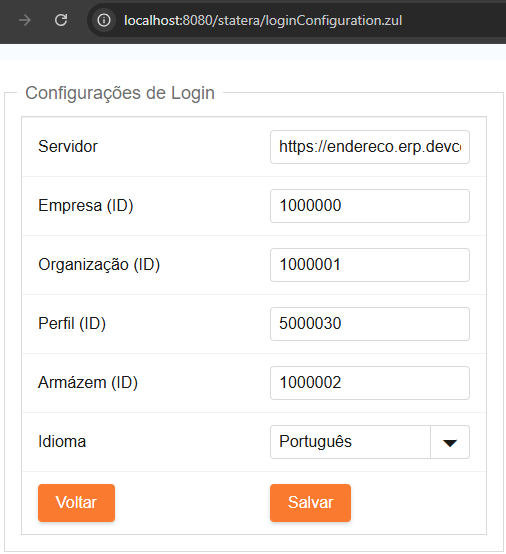The height and width of the screenshot is (554, 506).
Task: Focus the localhost address bar URL
Action: coord(263,20)
